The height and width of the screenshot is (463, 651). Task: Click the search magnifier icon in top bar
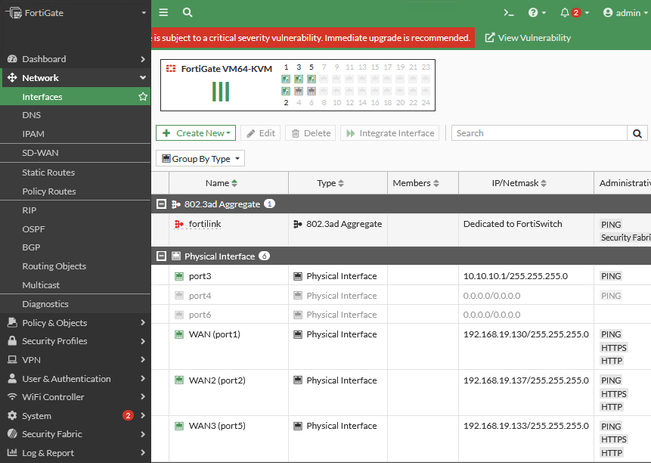pos(188,13)
